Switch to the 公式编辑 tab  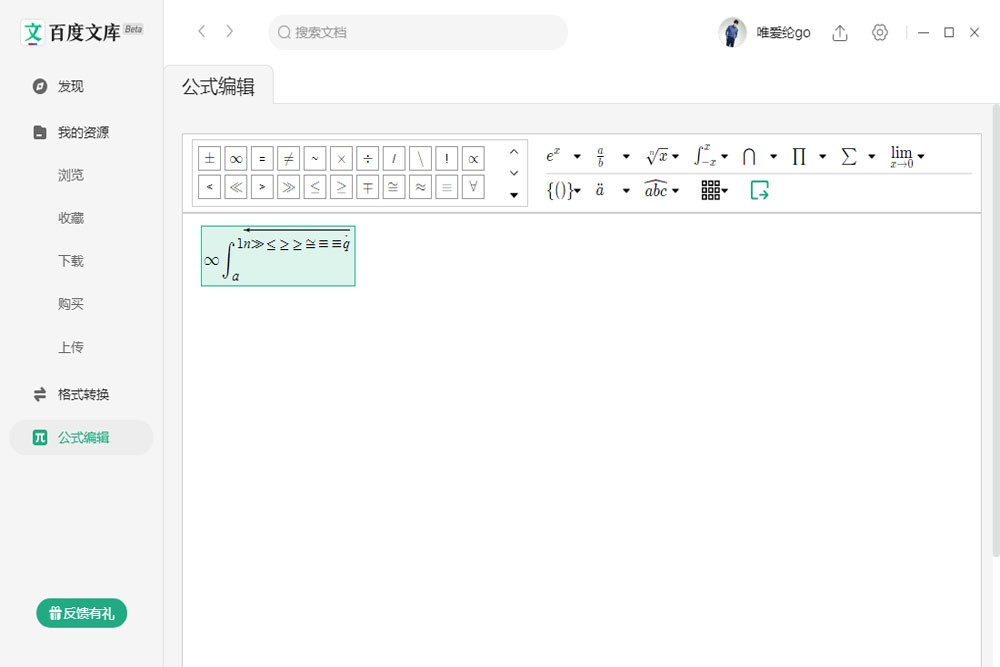[x=220, y=86]
